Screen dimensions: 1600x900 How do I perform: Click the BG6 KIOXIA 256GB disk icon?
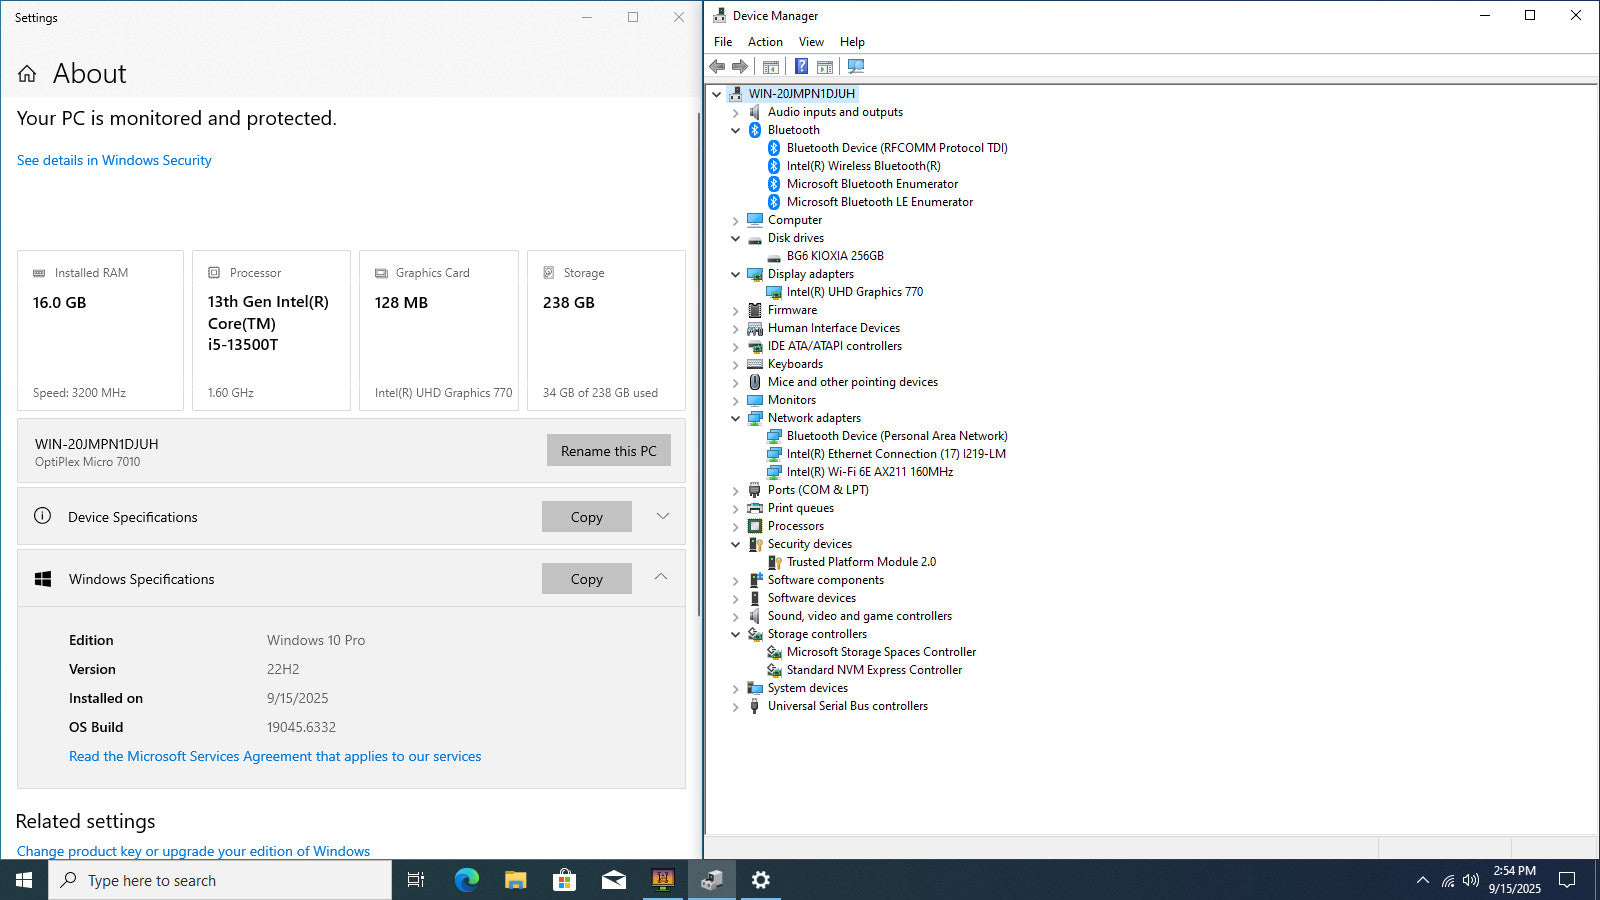(x=773, y=256)
